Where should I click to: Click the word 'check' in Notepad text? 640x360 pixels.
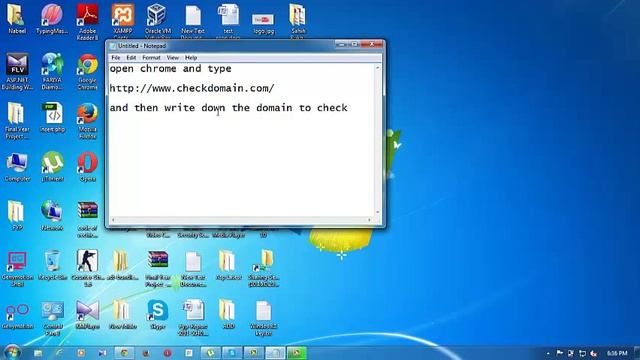(332, 108)
